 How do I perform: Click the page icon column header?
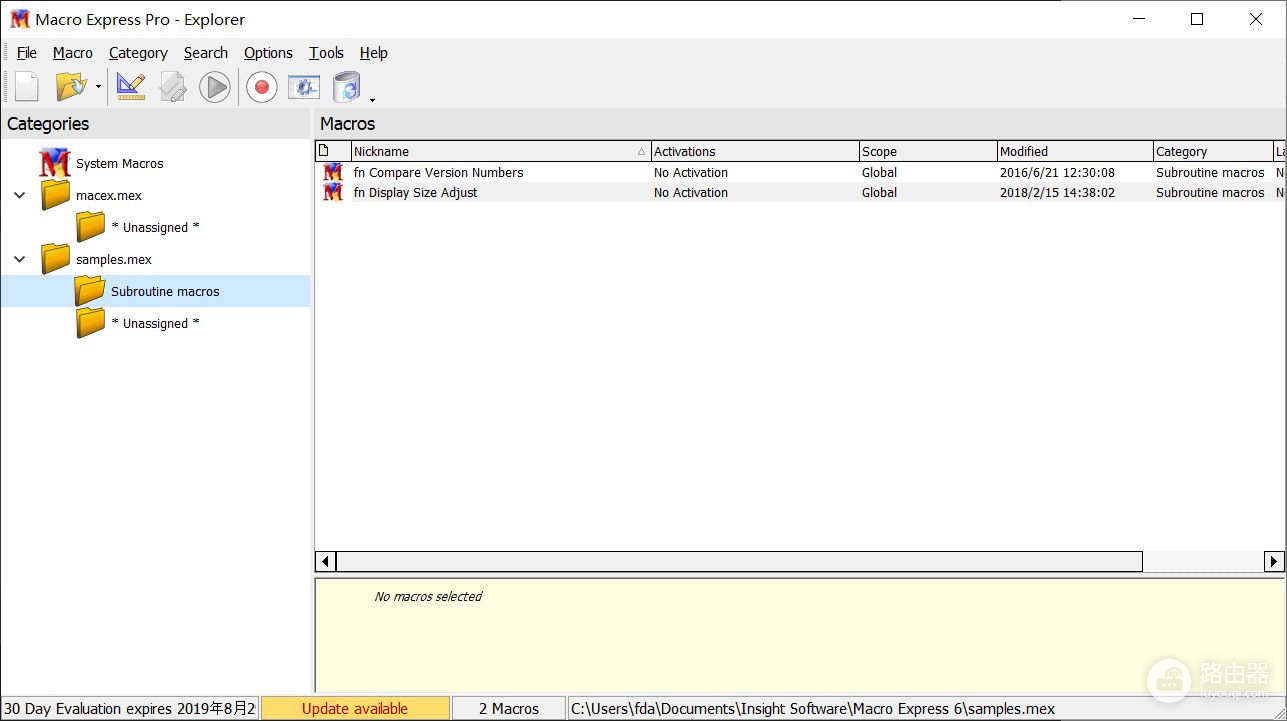pos(333,151)
